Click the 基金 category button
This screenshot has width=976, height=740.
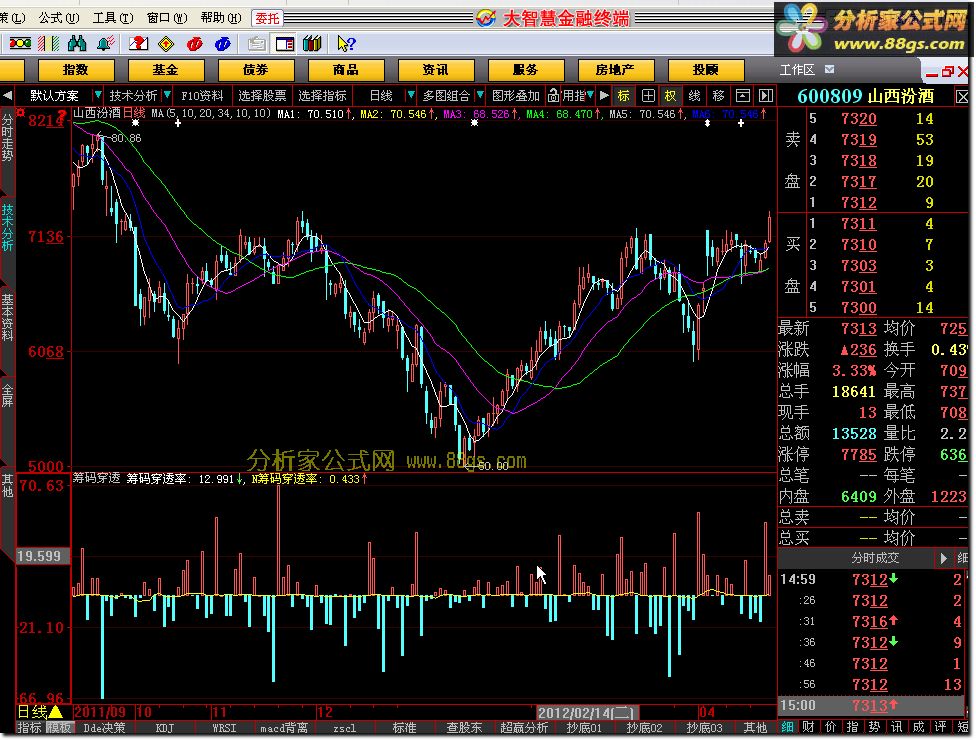(x=166, y=70)
